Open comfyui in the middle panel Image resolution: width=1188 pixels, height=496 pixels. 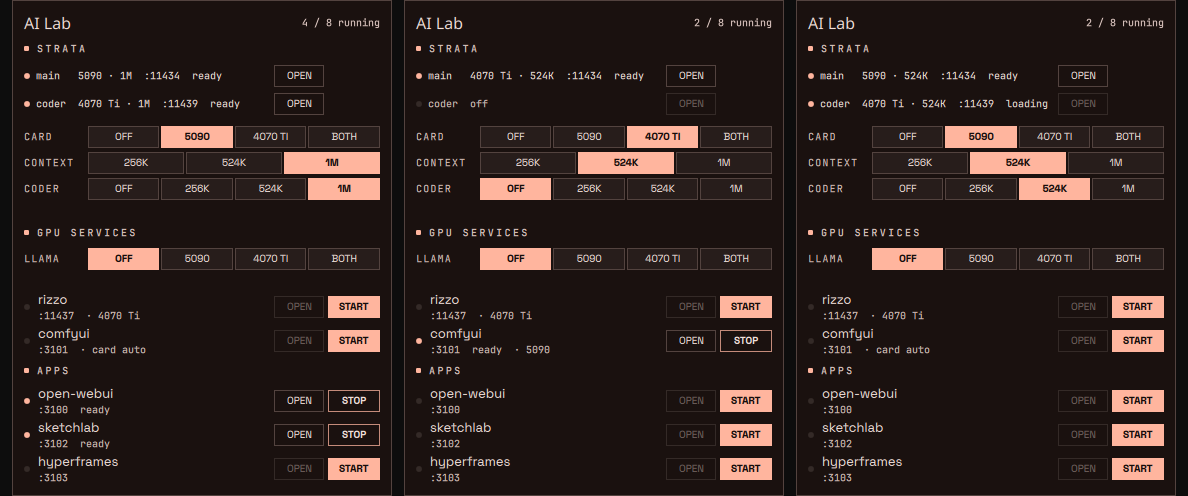pyautogui.click(x=691, y=341)
